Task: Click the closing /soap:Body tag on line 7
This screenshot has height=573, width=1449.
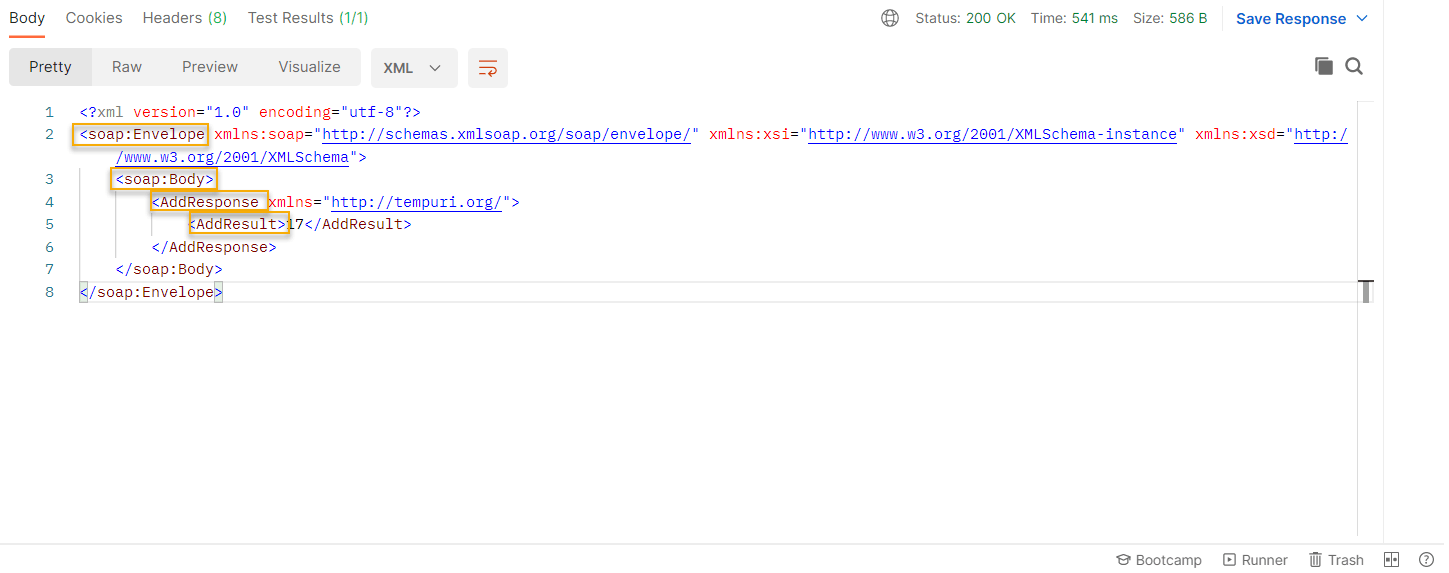Action: click(169, 269)
